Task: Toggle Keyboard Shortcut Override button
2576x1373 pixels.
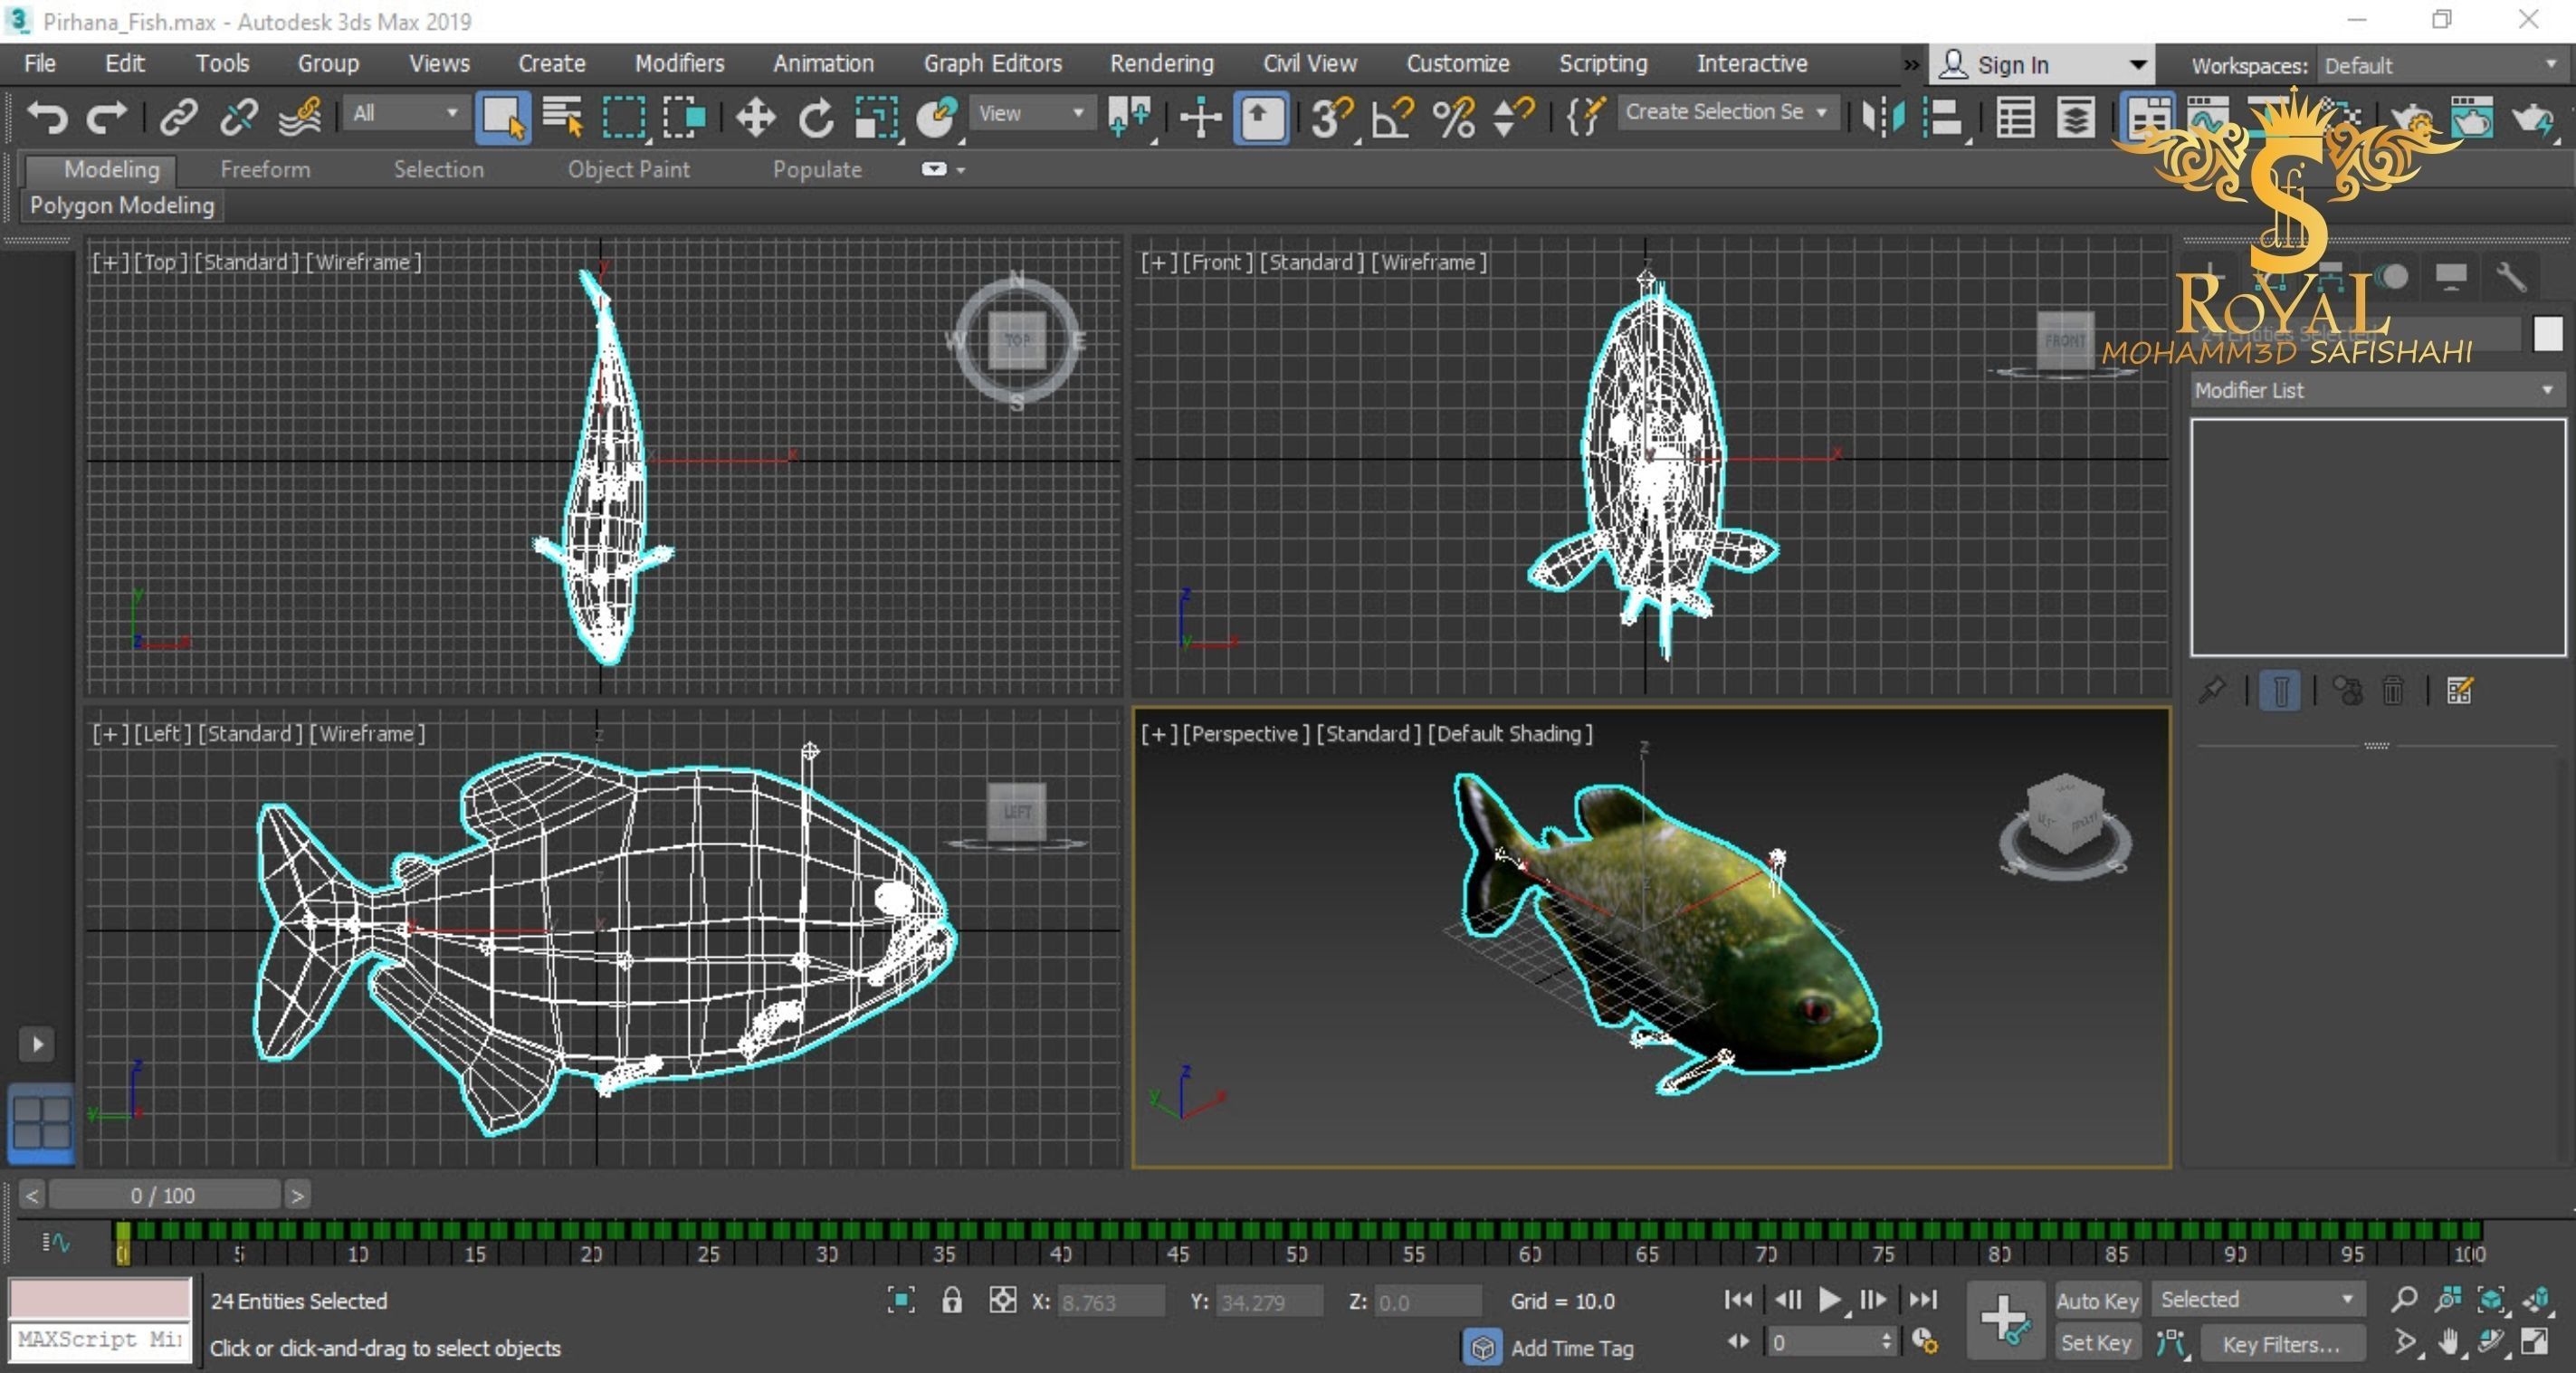Action: click(x=1261, y=117)
